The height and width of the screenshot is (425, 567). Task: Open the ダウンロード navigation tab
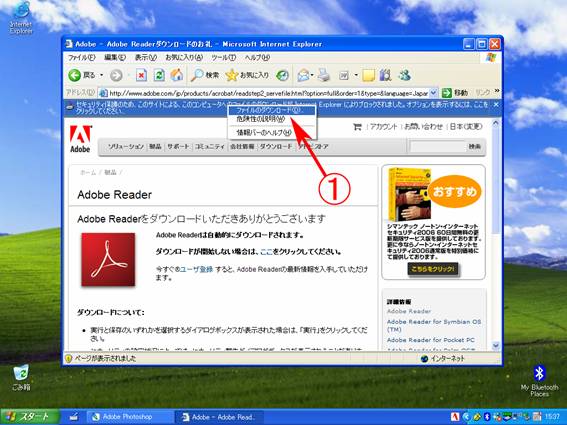(x=276, y=146)
